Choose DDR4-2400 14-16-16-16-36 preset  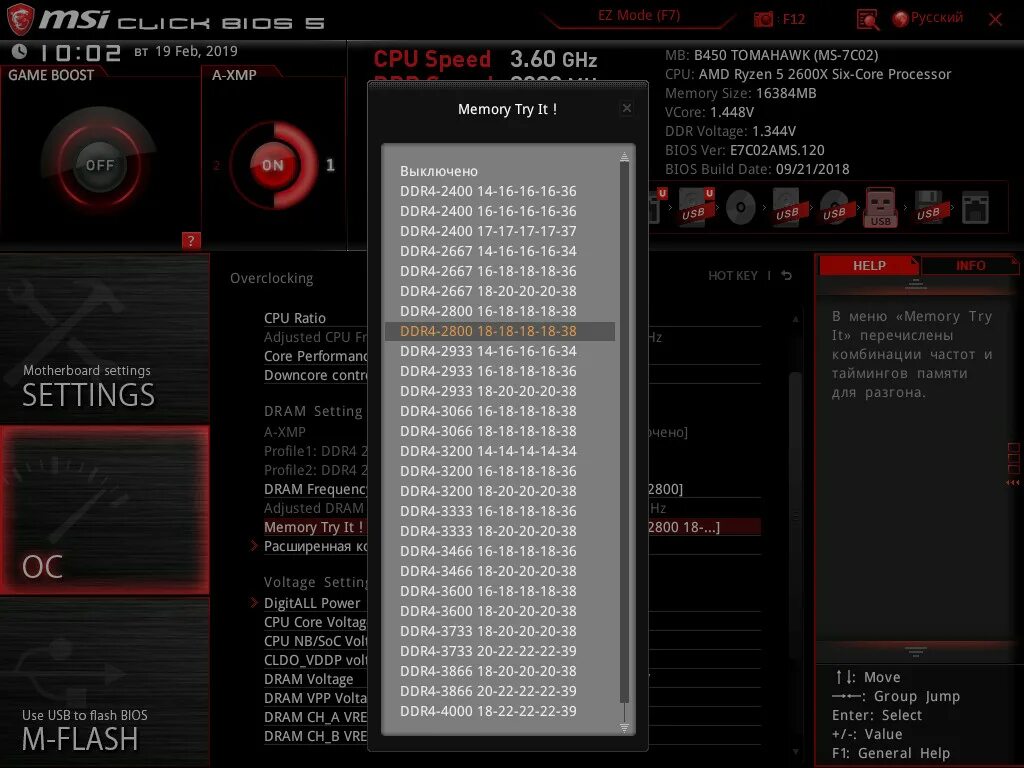[488, 191]
